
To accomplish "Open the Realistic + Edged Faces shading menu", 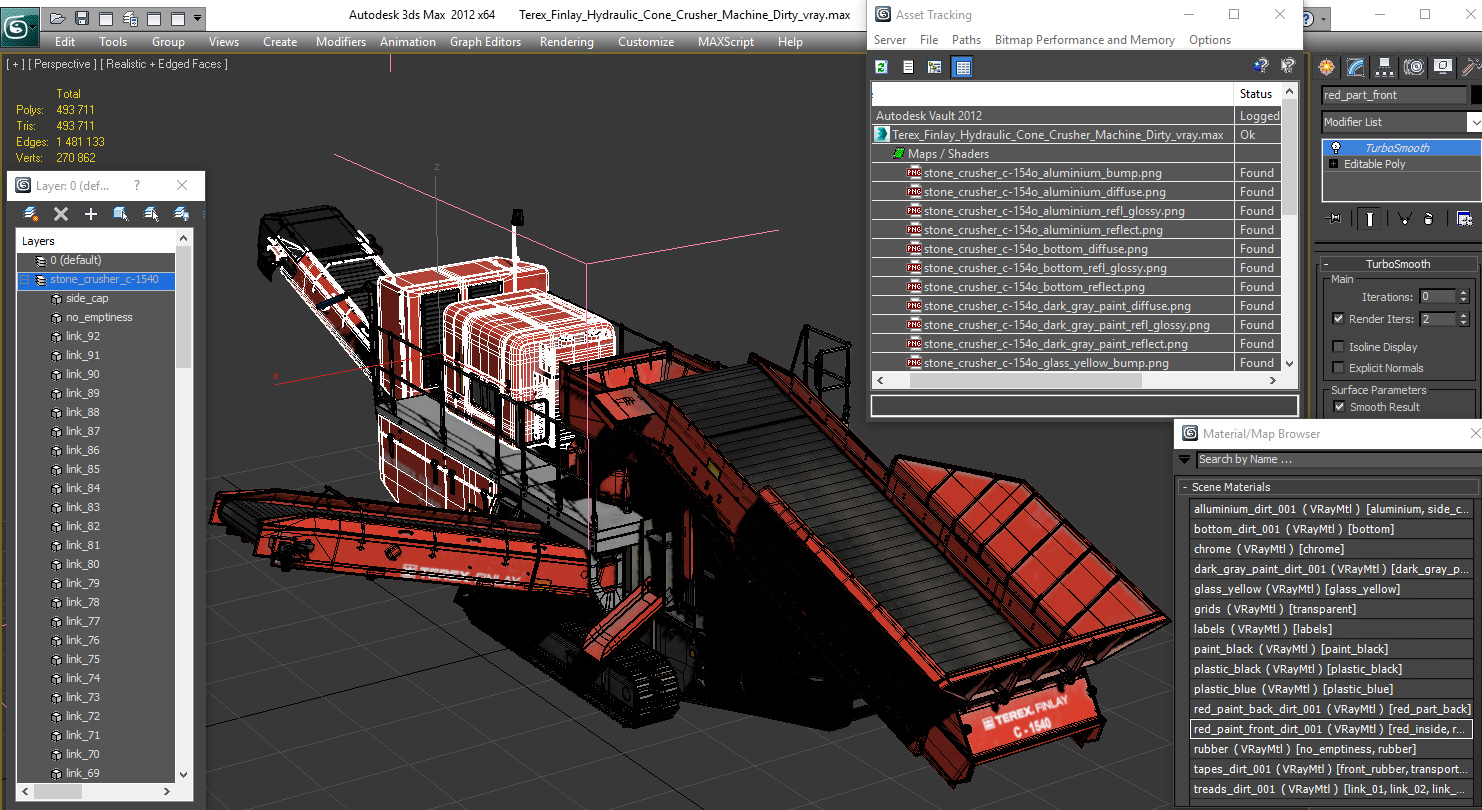I will 164,64.
